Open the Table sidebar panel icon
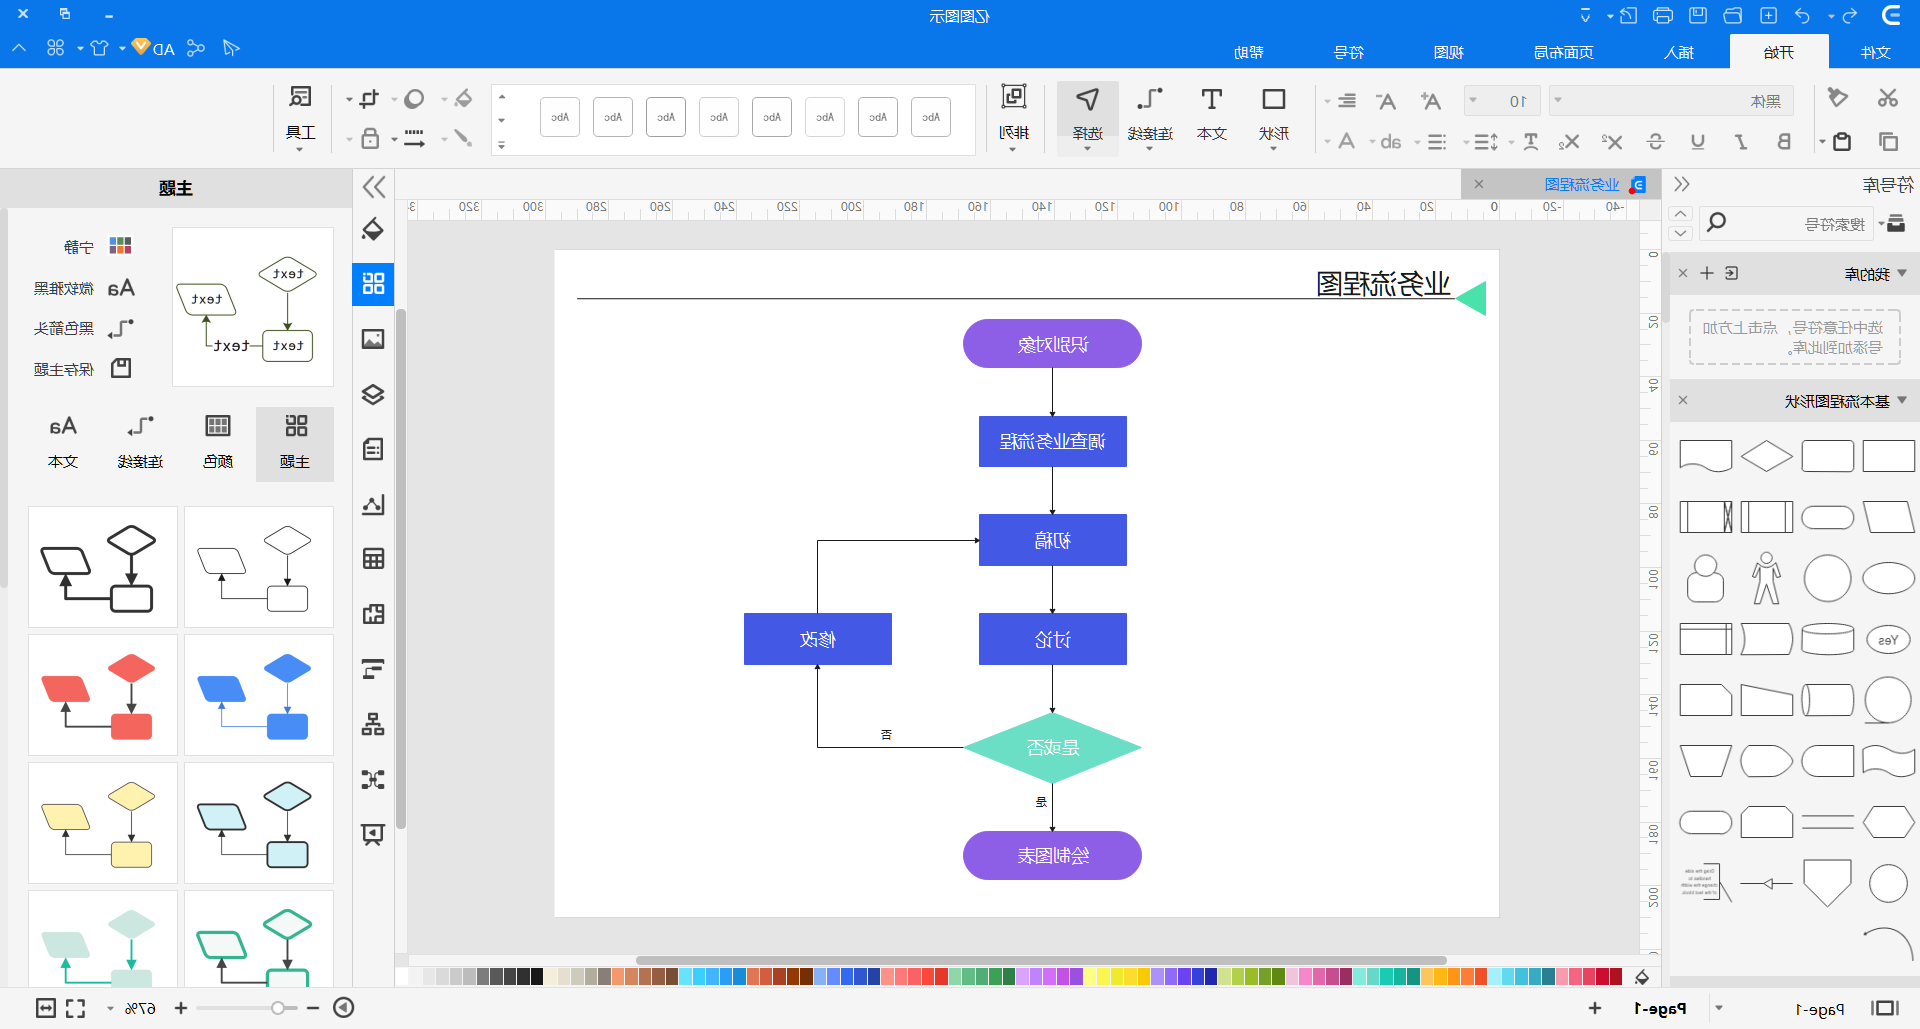 pos(373,559)
